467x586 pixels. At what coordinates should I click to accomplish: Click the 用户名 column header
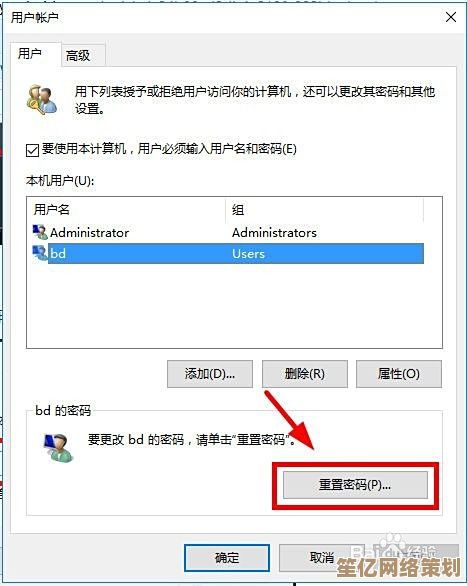pyautogui.click(x=127, y=210)
